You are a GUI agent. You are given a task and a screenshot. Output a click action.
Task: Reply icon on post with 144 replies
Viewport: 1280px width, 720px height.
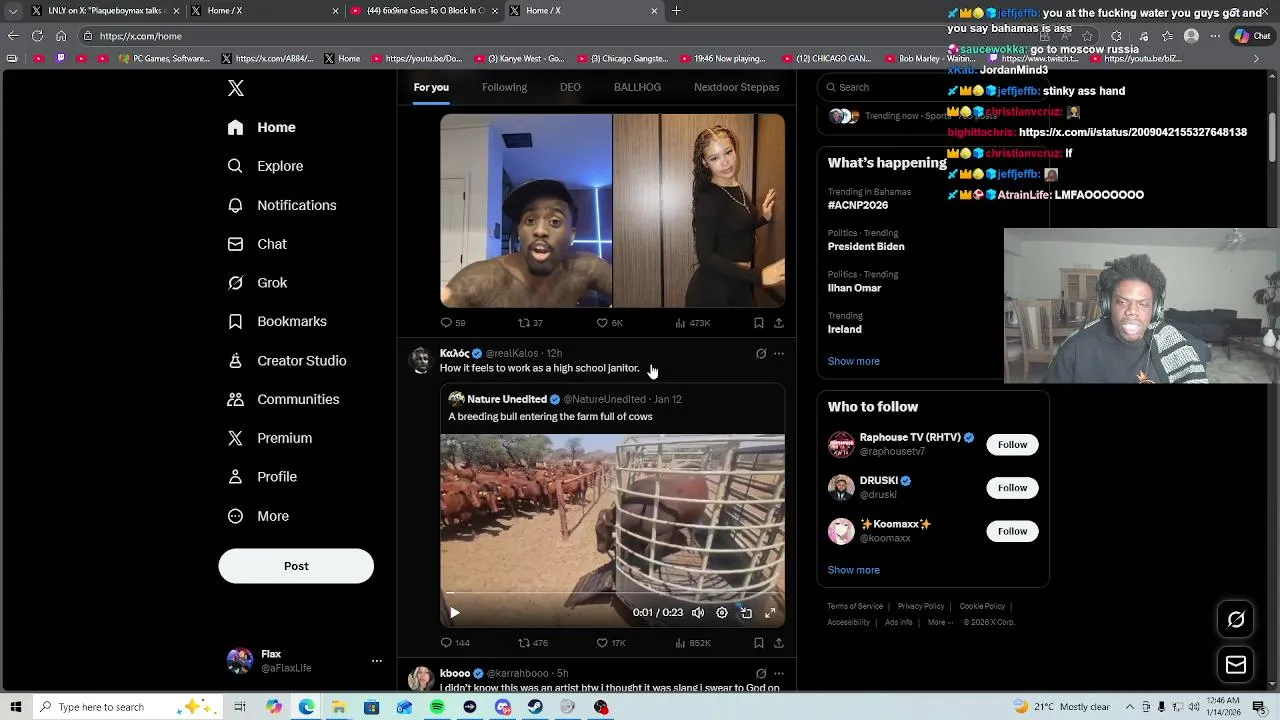click(x=446, y=643)
